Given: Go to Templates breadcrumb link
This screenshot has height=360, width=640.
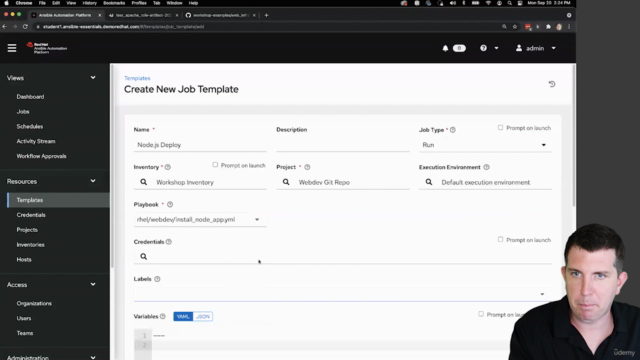Looking at the screenshot, I should point(137,78).
